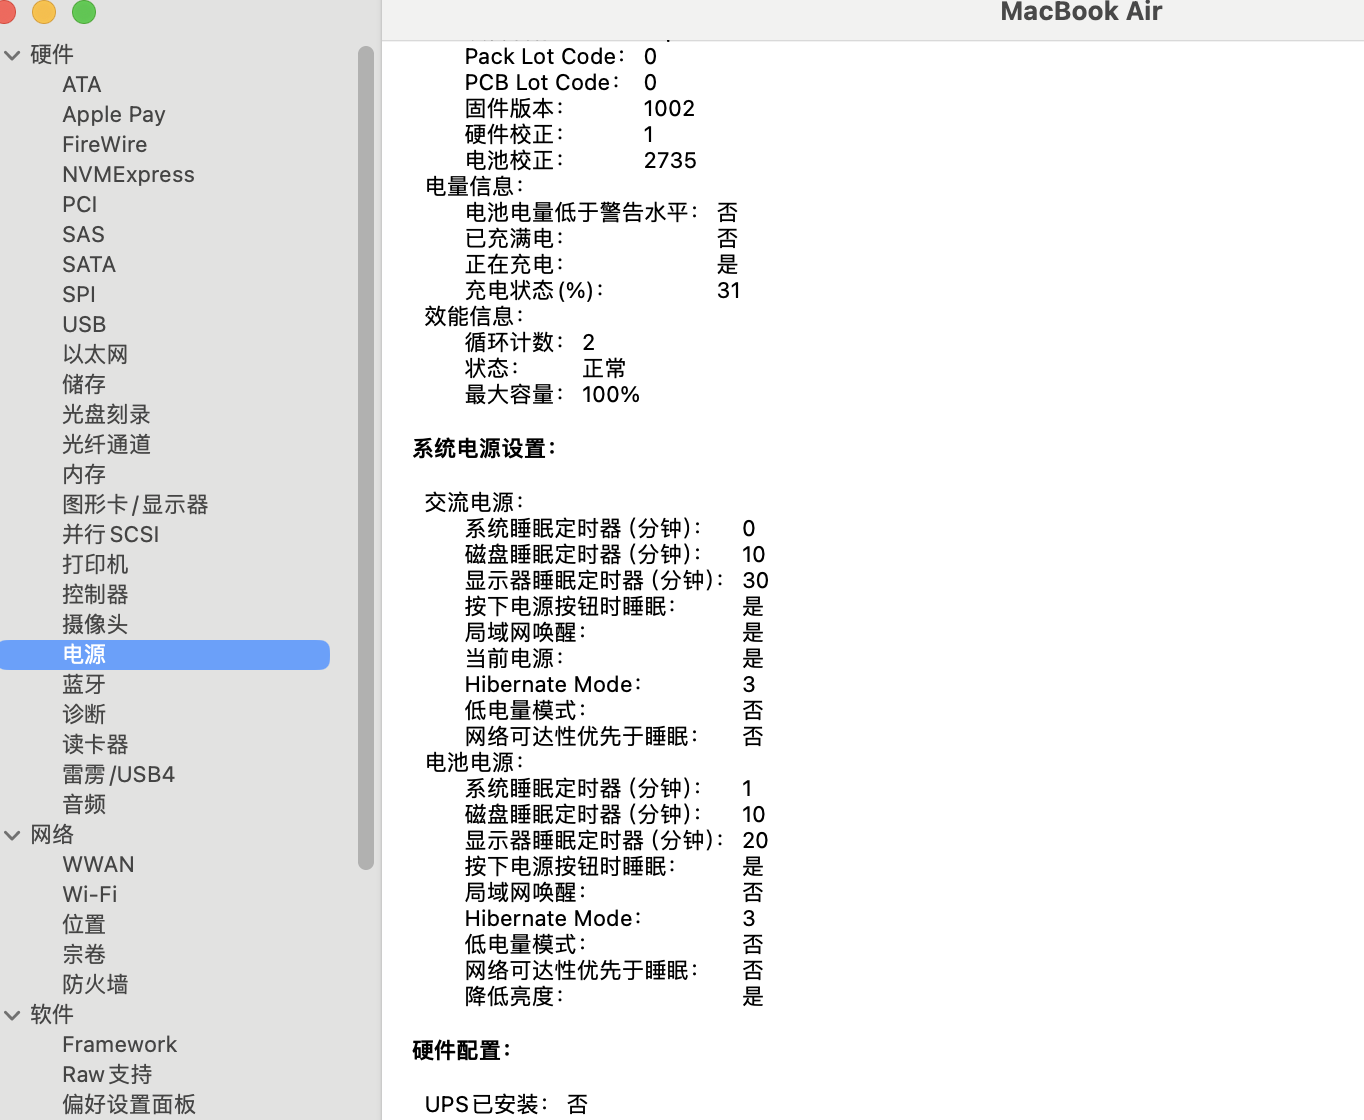Select the 摄像头 hardware item

95,625
